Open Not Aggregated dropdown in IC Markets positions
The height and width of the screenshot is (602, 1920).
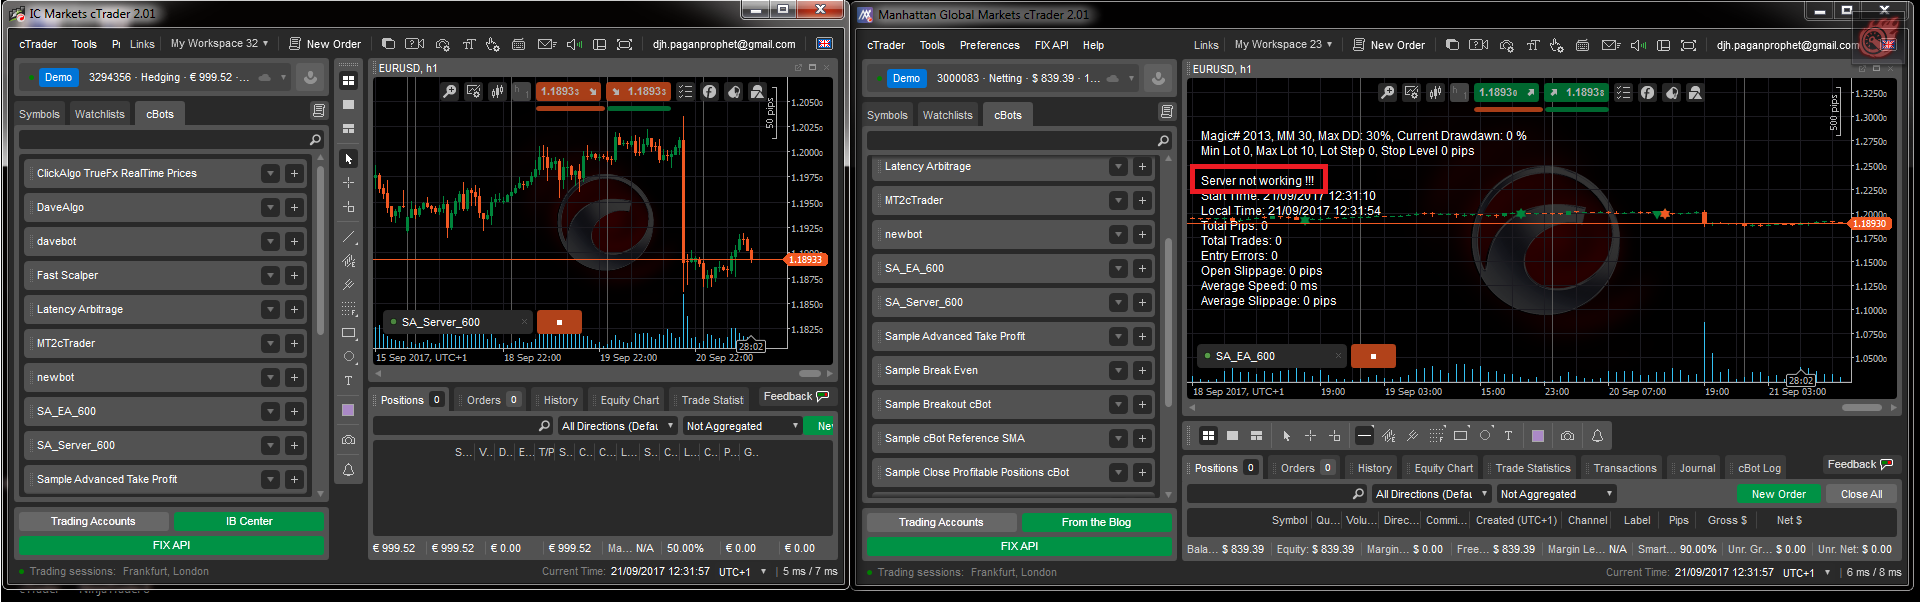742,426
